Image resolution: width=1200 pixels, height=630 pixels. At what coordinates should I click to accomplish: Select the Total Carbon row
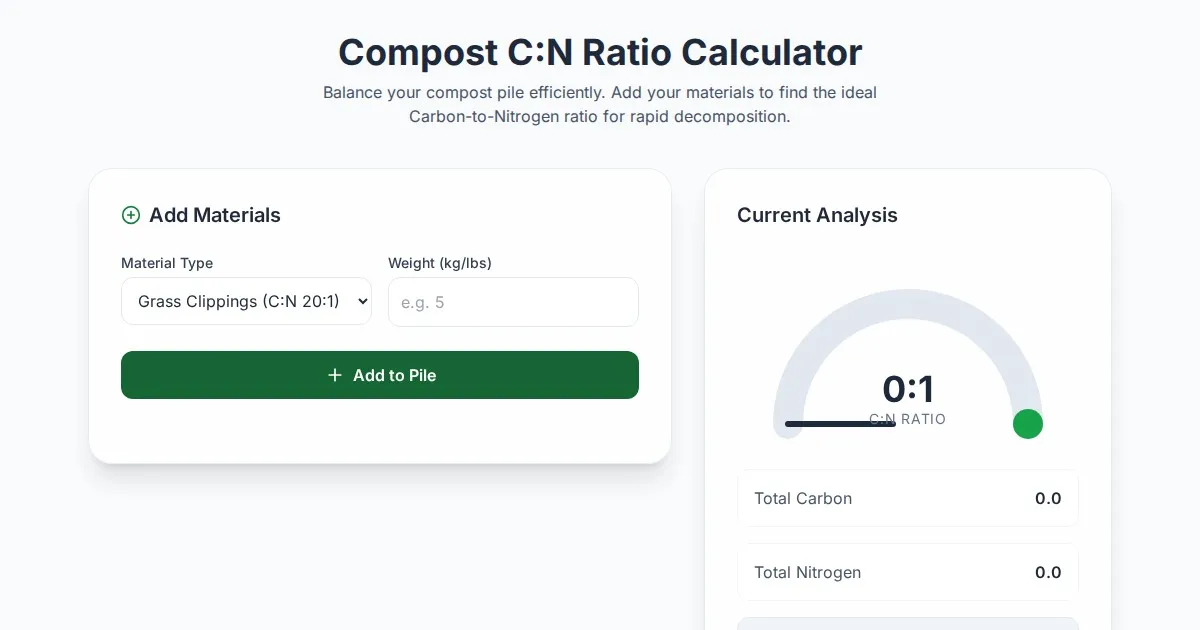point(908,498)
